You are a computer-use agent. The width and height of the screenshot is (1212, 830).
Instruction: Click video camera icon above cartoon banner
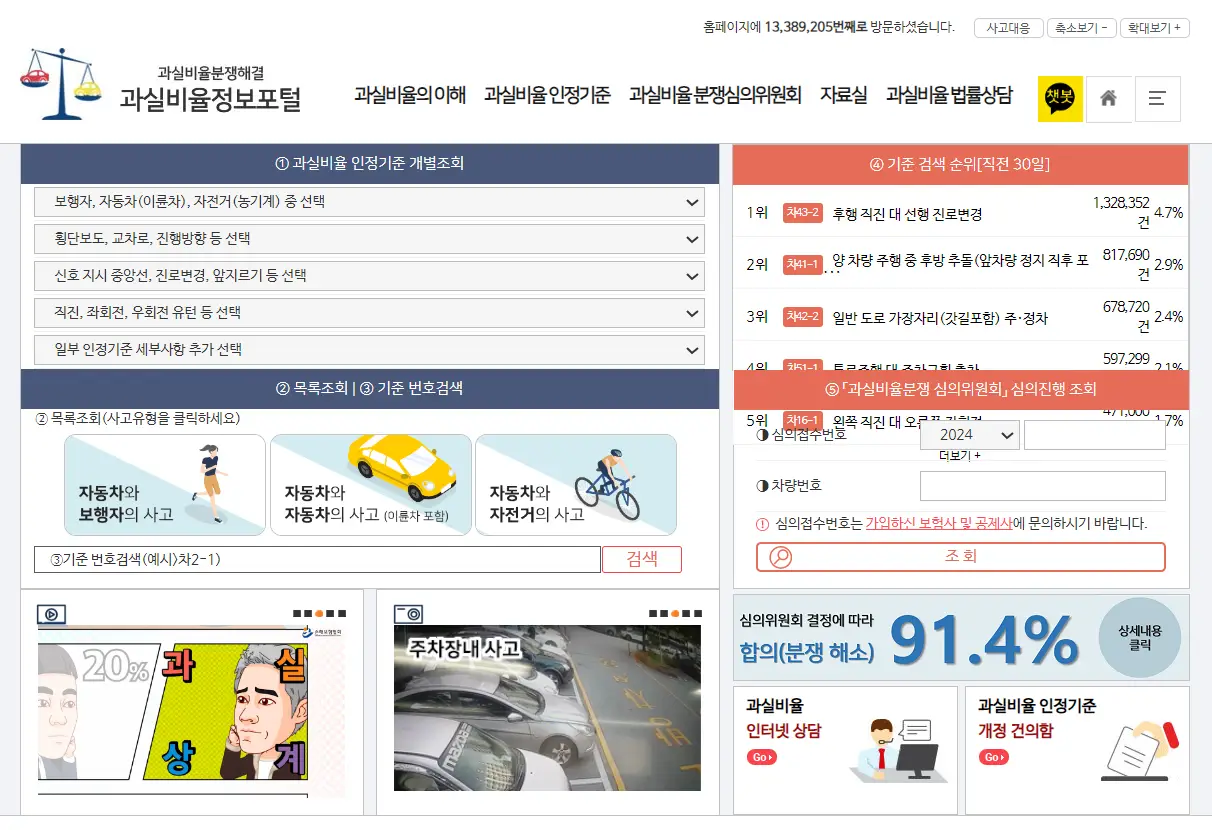[52, 614]
